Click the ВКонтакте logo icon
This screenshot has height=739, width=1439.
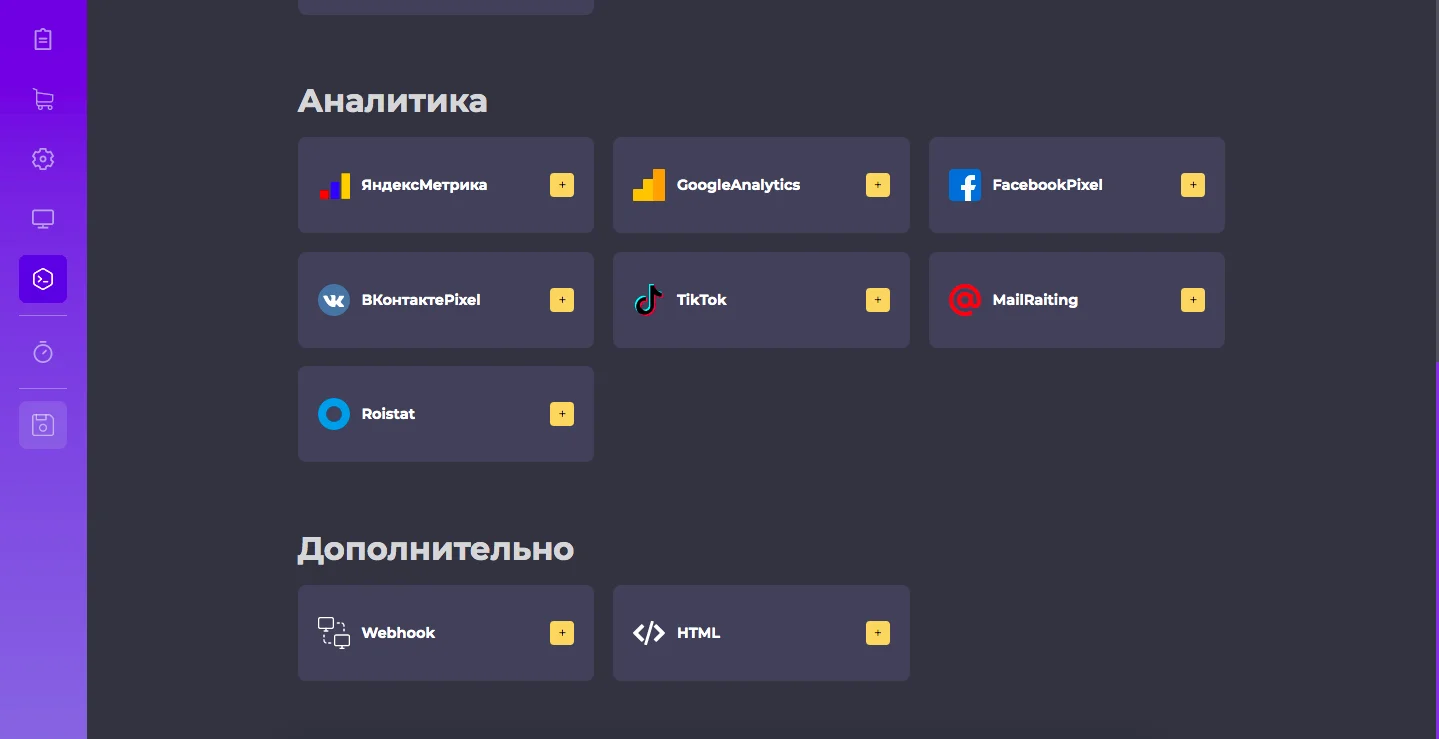(x=334, y=300)
